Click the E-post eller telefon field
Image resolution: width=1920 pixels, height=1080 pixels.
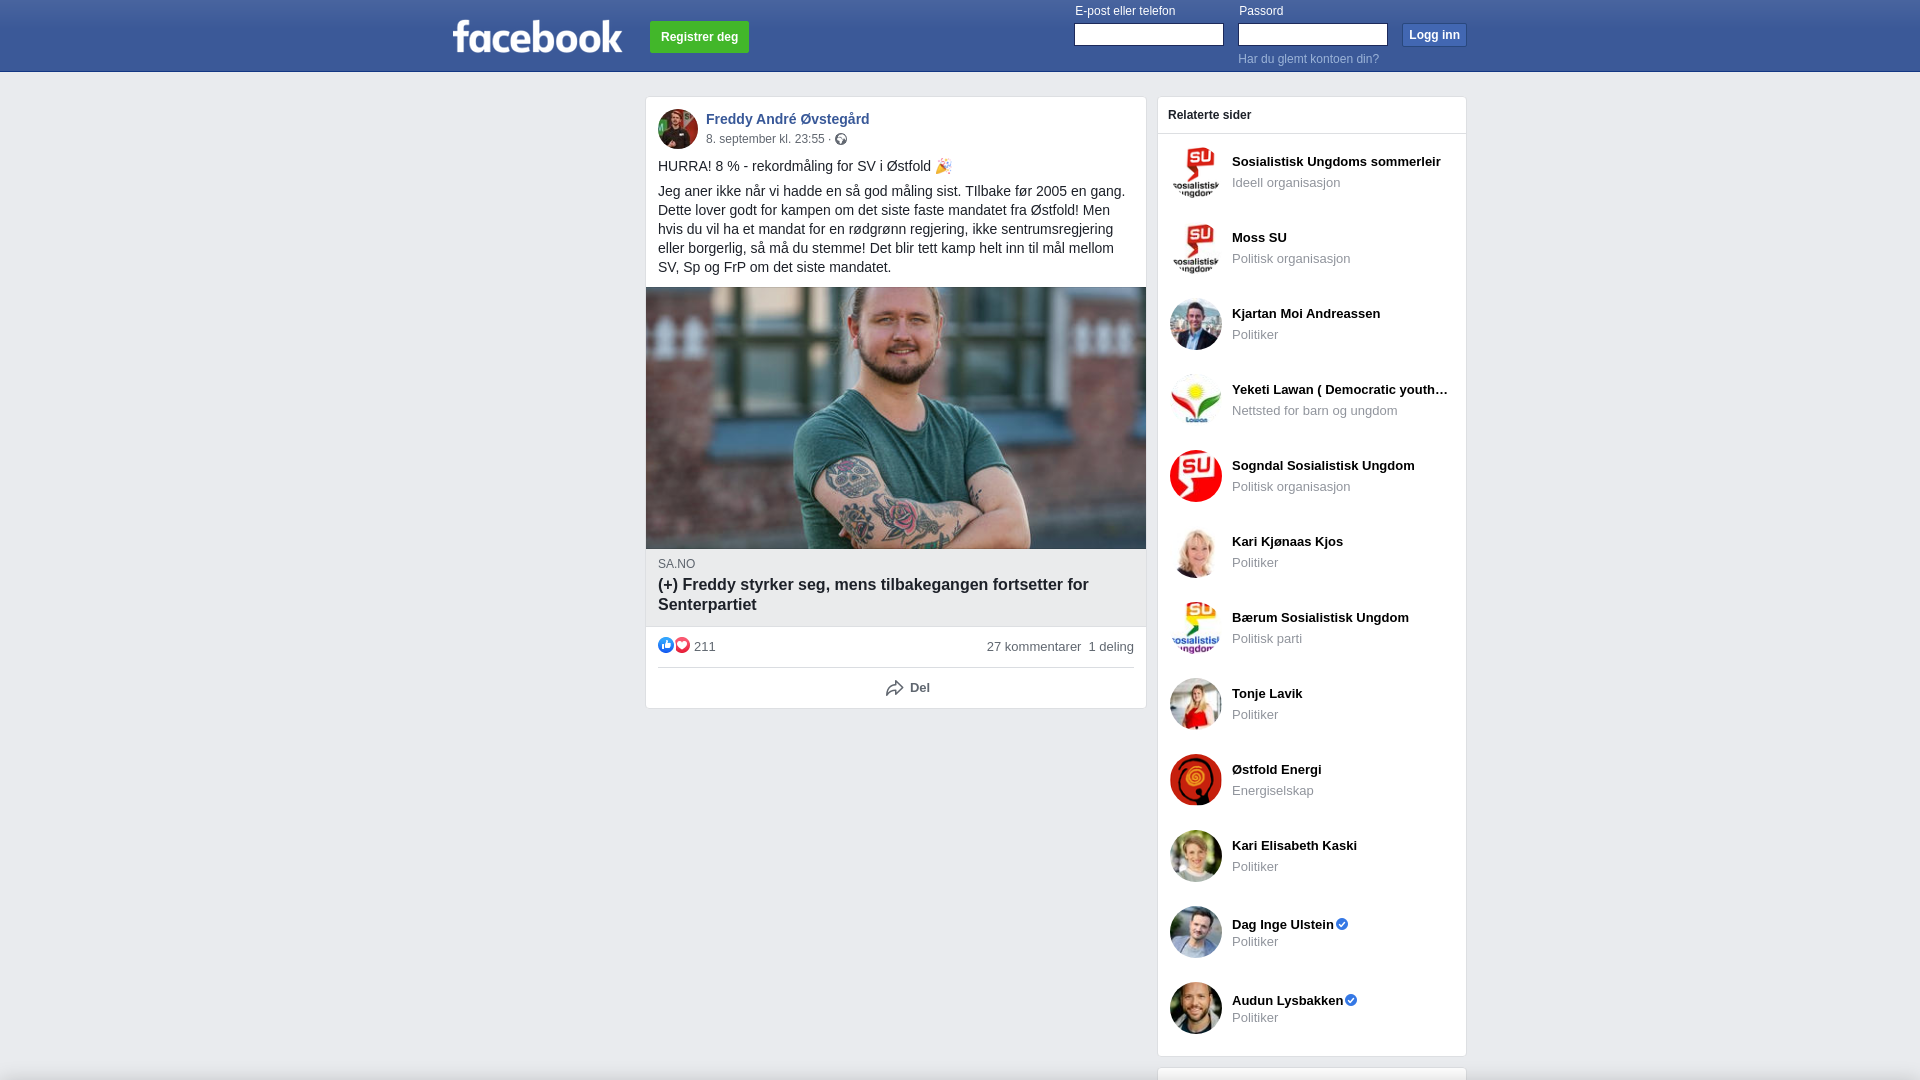[x=1149, y=35]
